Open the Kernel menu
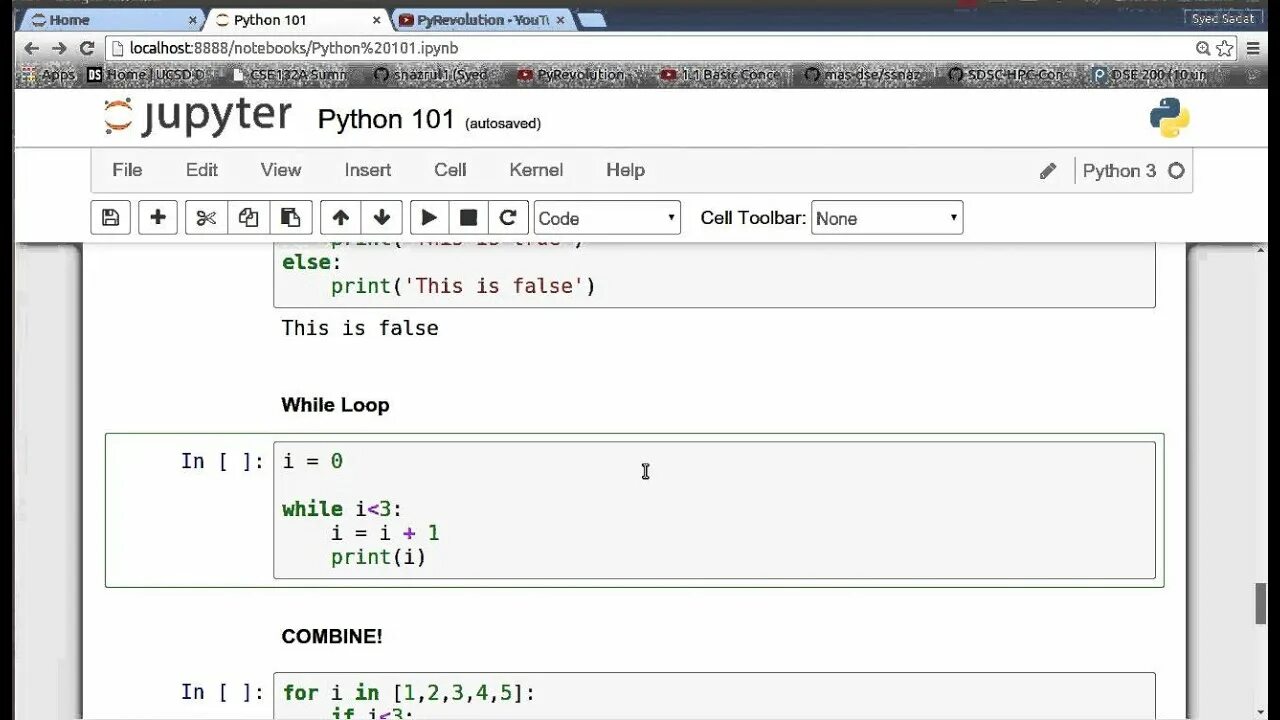Screen dimensions: 1280x720 coord(536,170)
